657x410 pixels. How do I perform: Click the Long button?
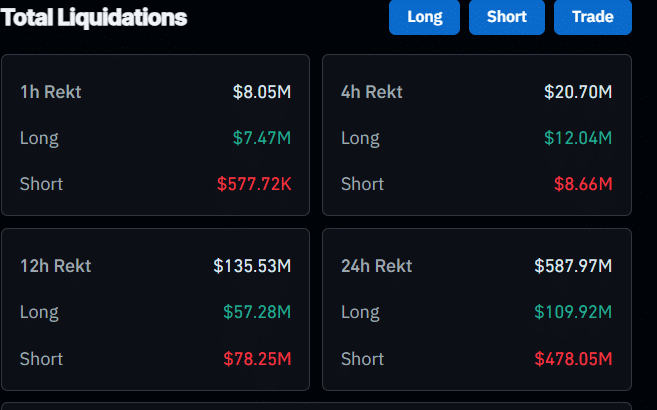point(424,17)
